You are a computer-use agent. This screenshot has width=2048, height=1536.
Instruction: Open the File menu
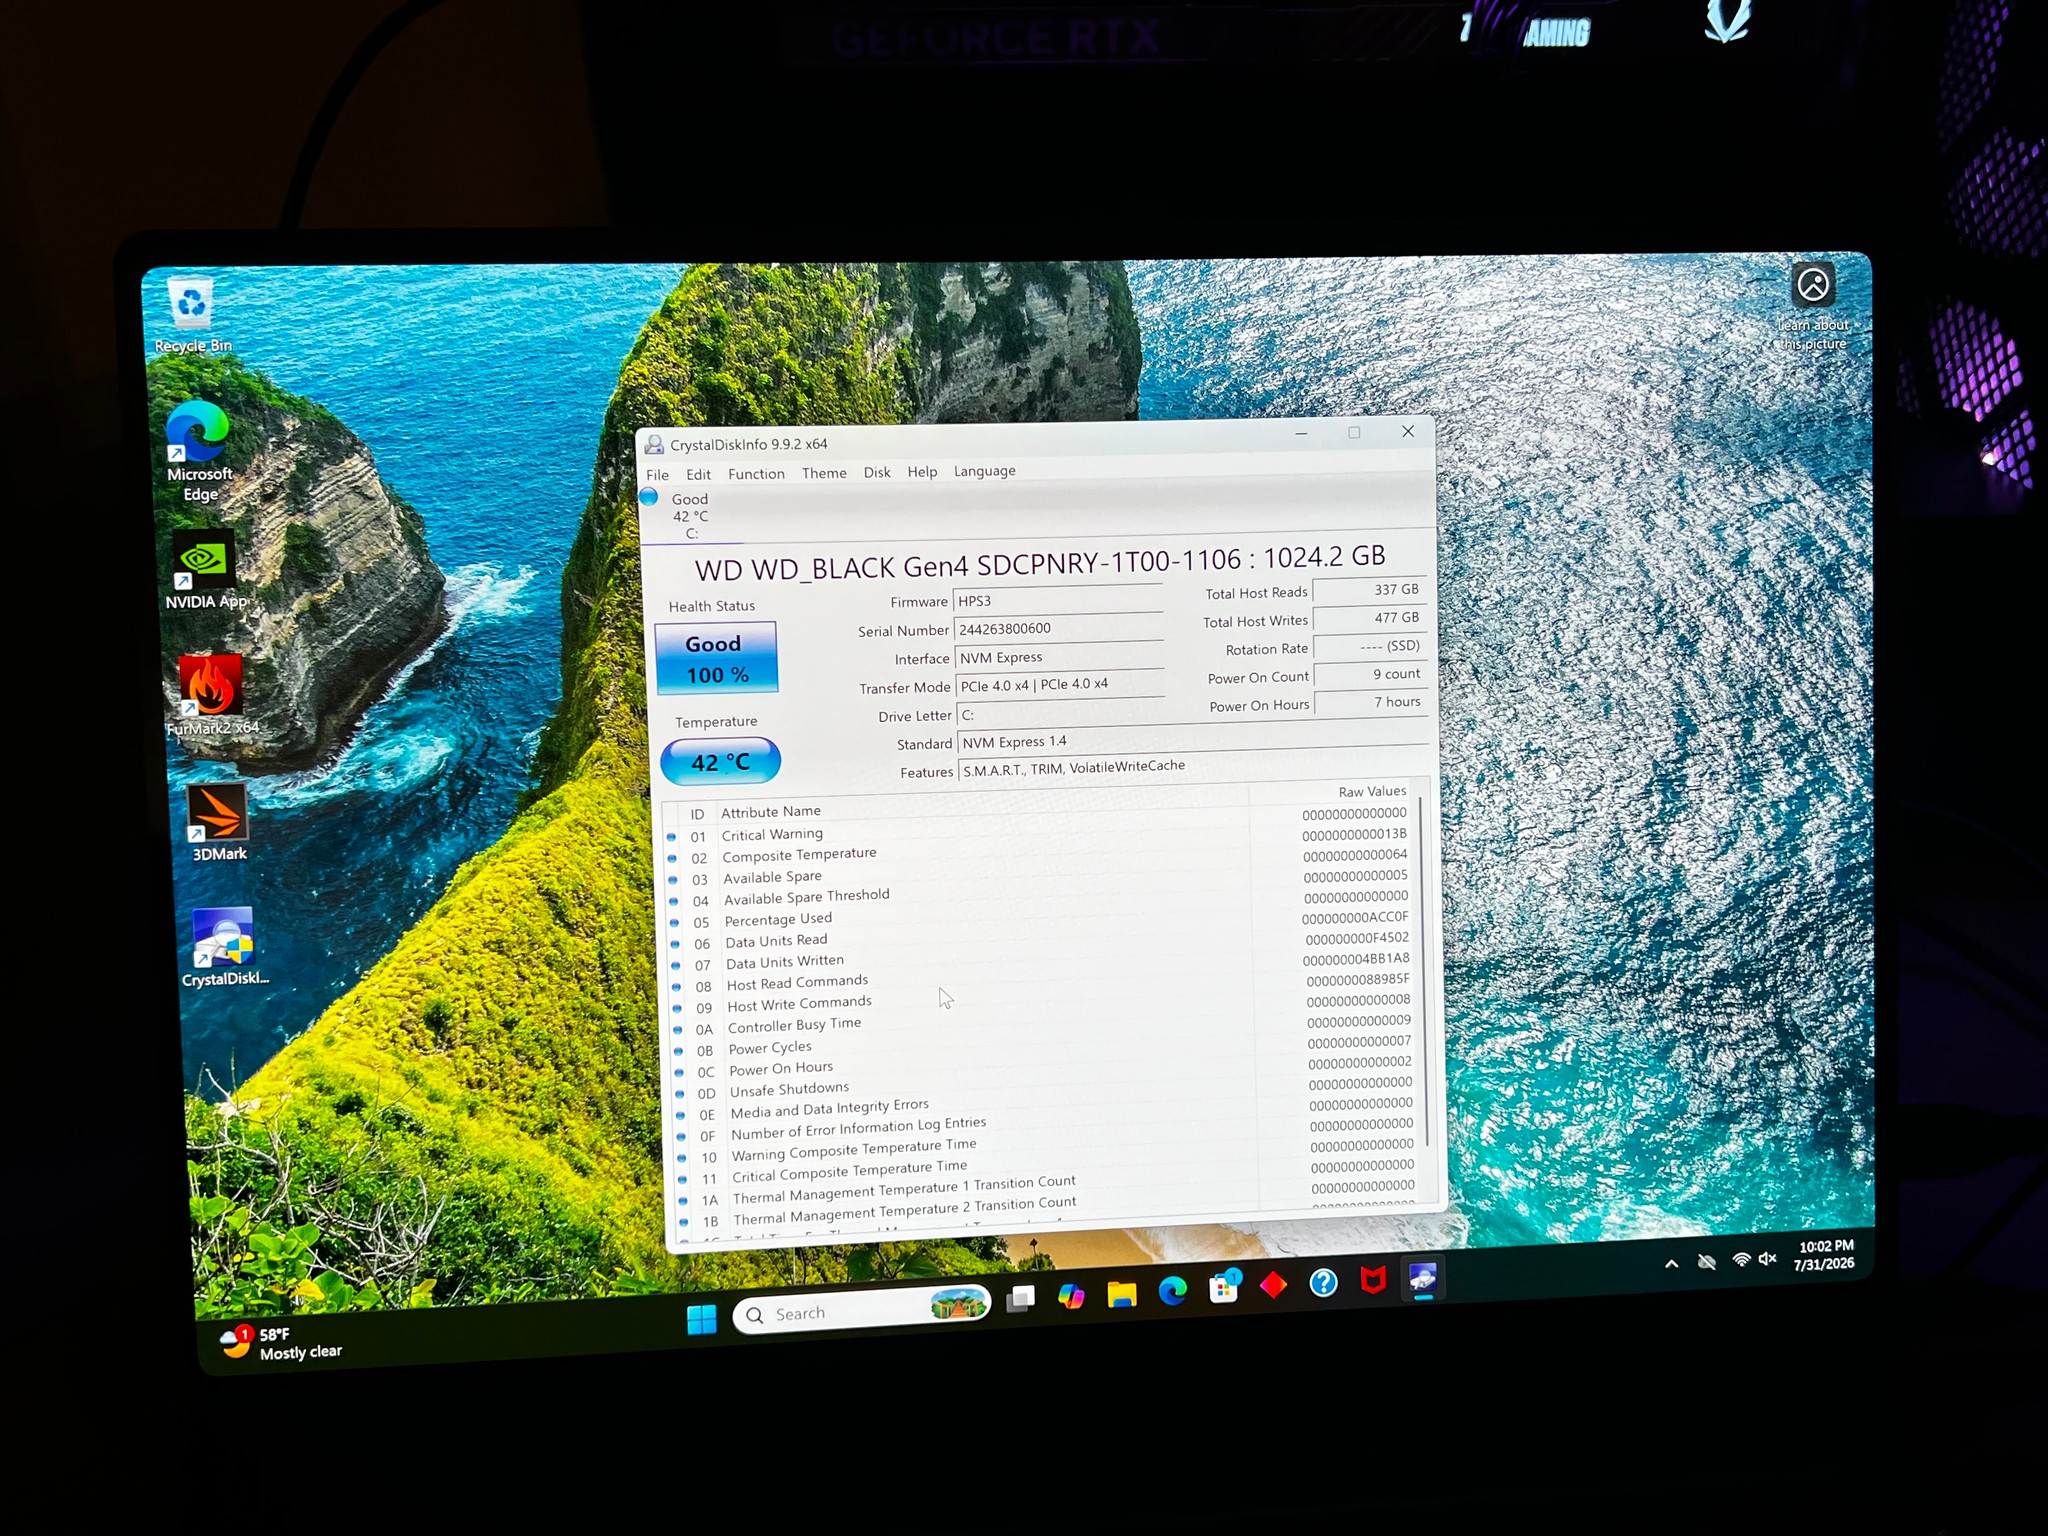click(x=657, y=475)
